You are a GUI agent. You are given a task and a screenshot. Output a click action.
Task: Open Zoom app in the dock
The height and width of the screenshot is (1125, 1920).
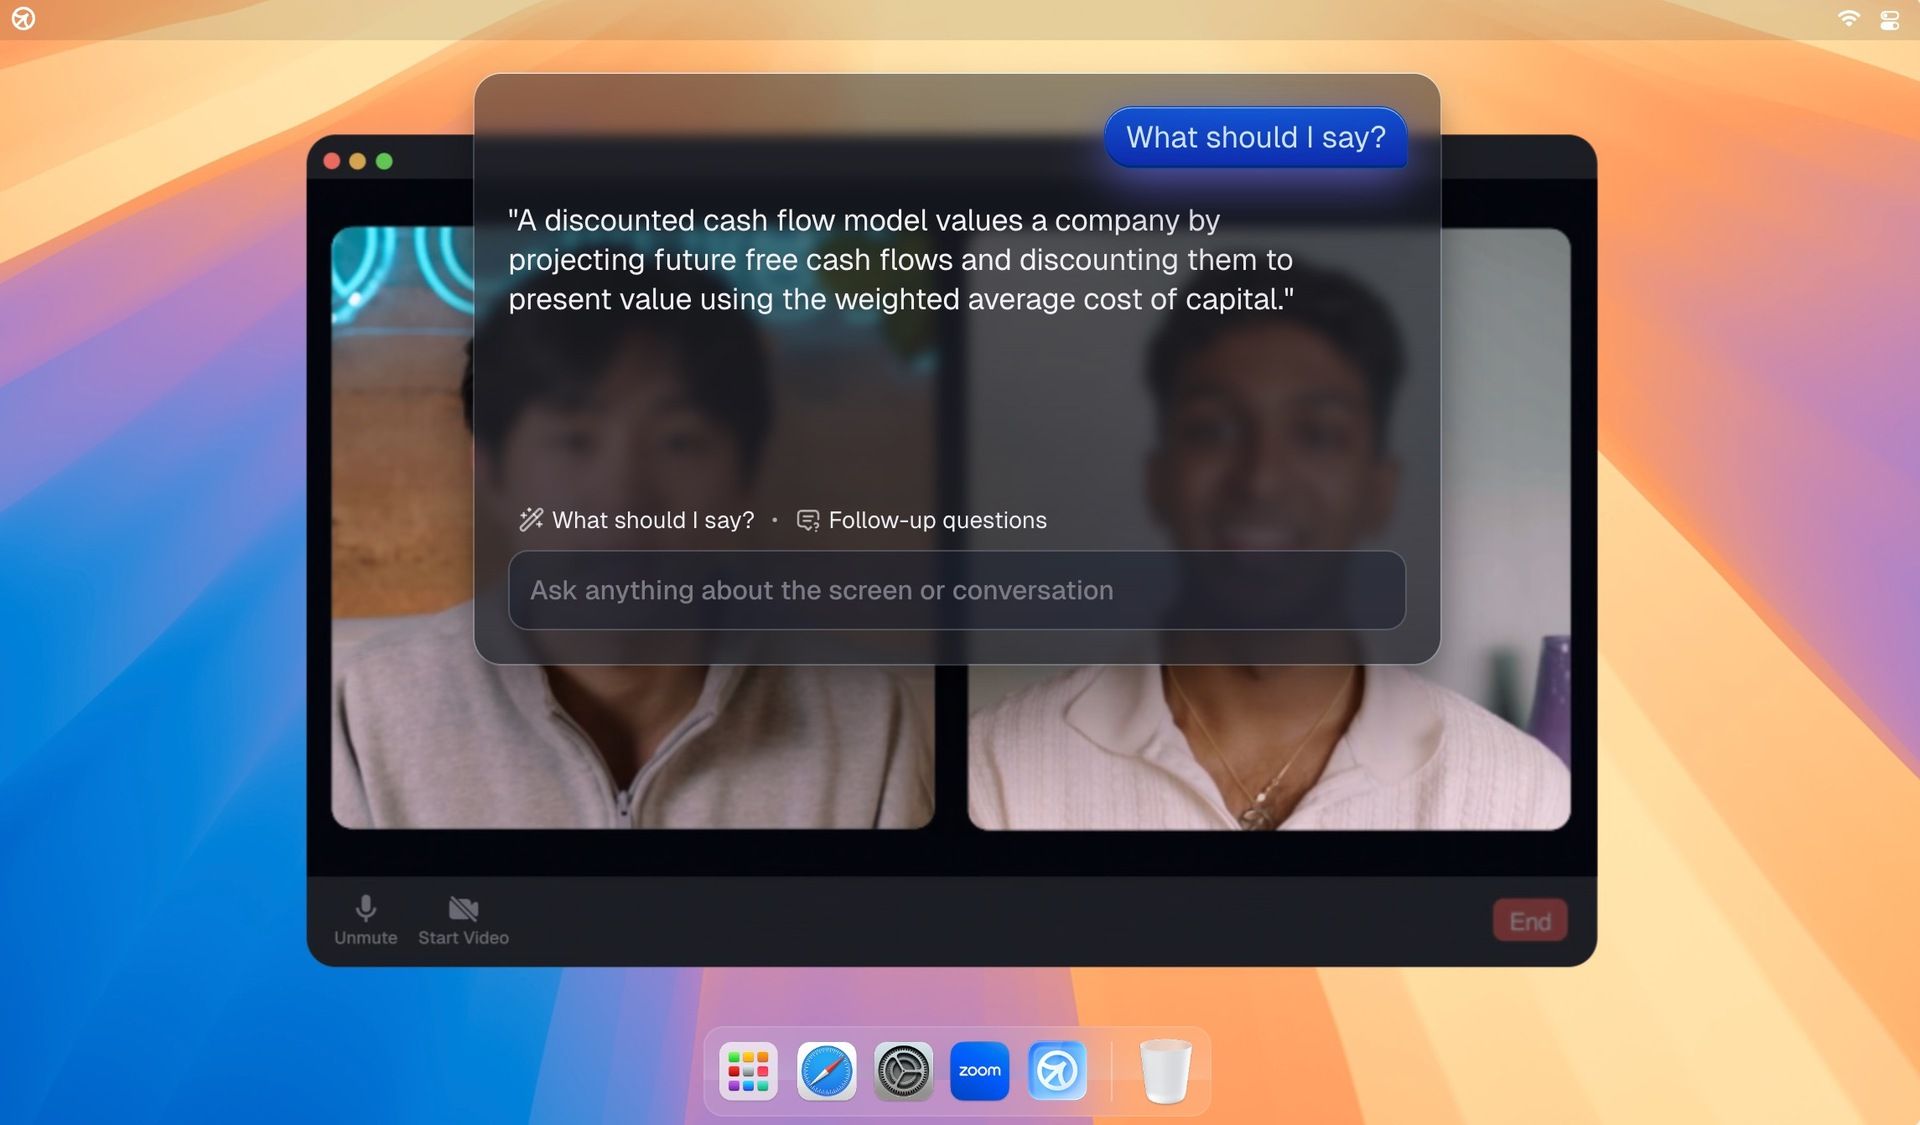point(979,1071)
